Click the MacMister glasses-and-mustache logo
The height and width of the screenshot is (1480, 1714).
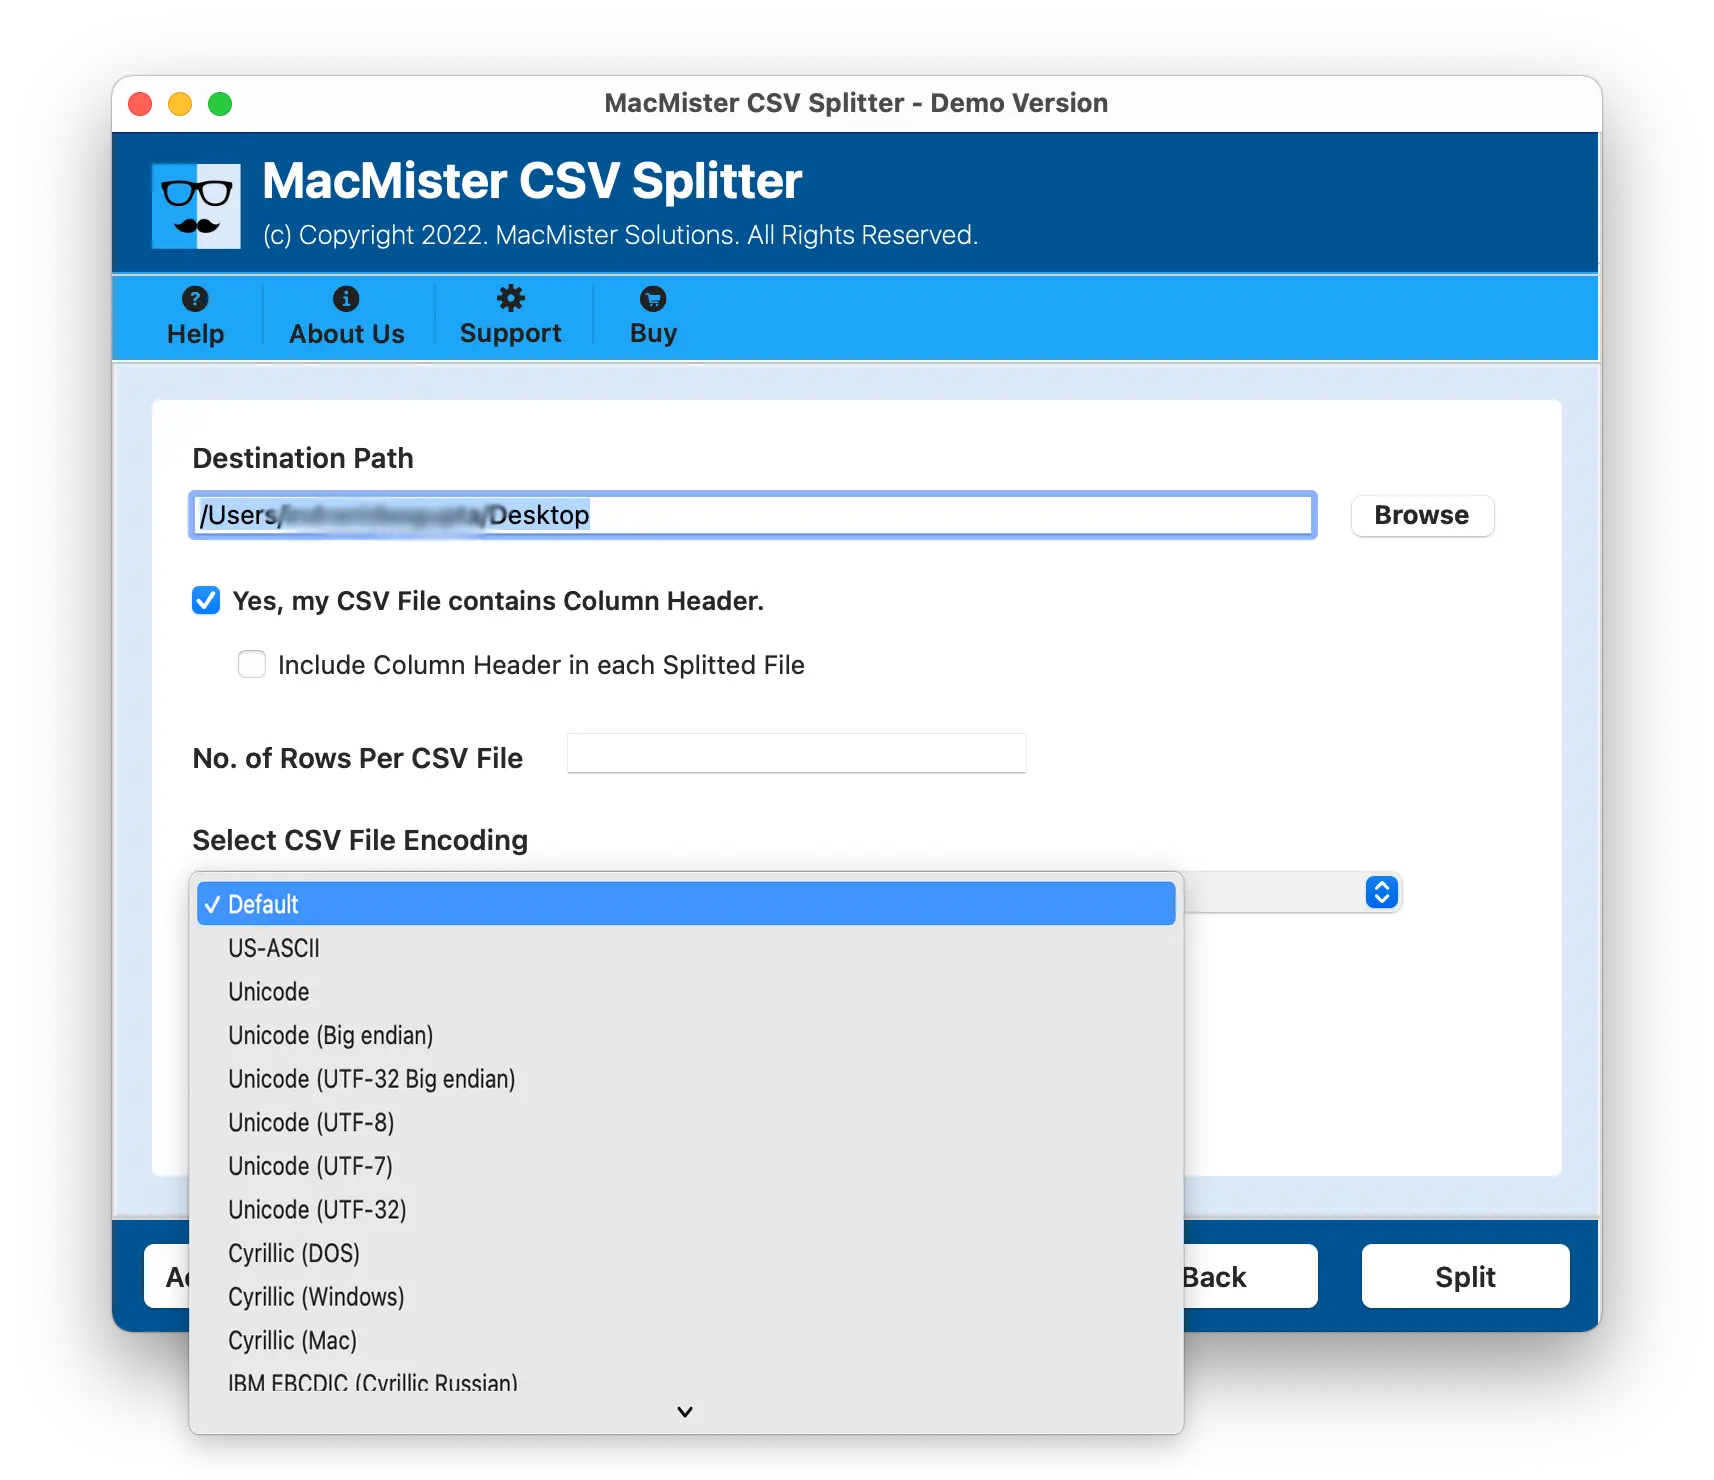pos(196,206)
